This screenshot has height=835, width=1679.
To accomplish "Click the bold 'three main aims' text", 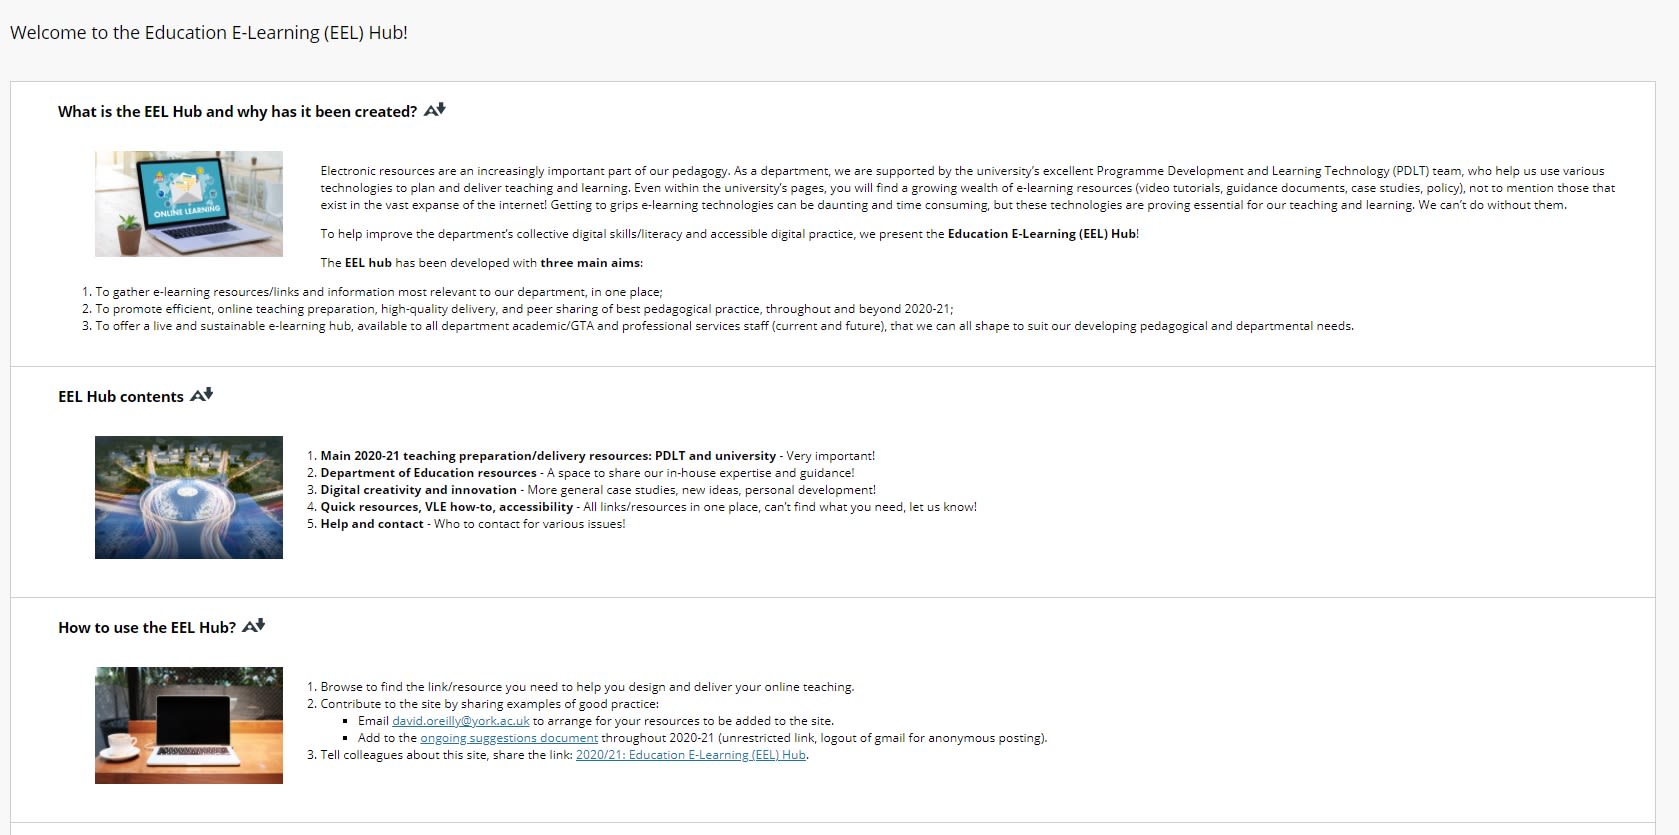I will pos(590,263).
